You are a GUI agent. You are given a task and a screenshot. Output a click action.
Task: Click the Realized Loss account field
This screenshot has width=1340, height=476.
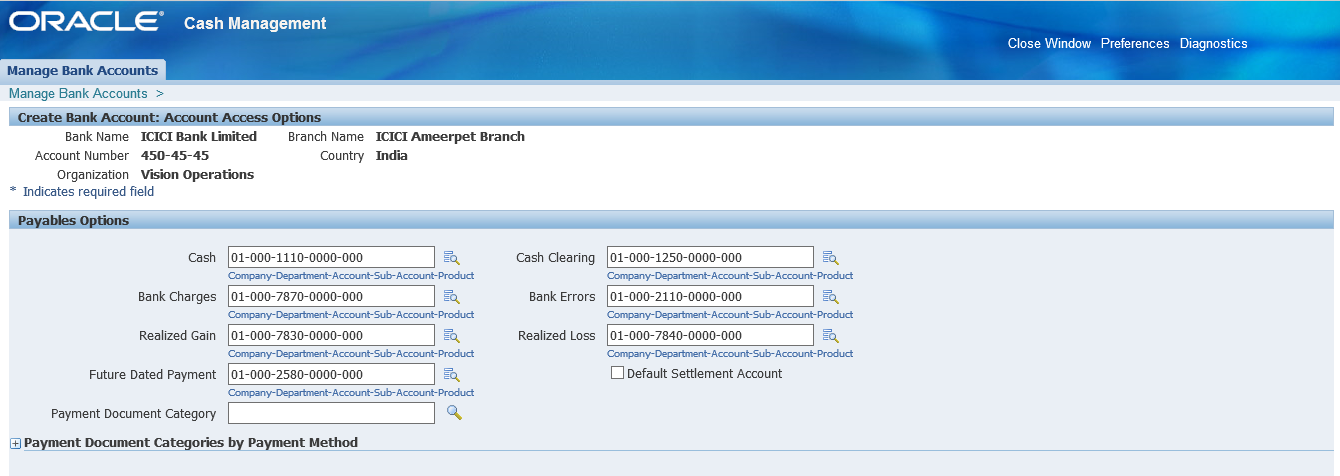click(710, 336)
